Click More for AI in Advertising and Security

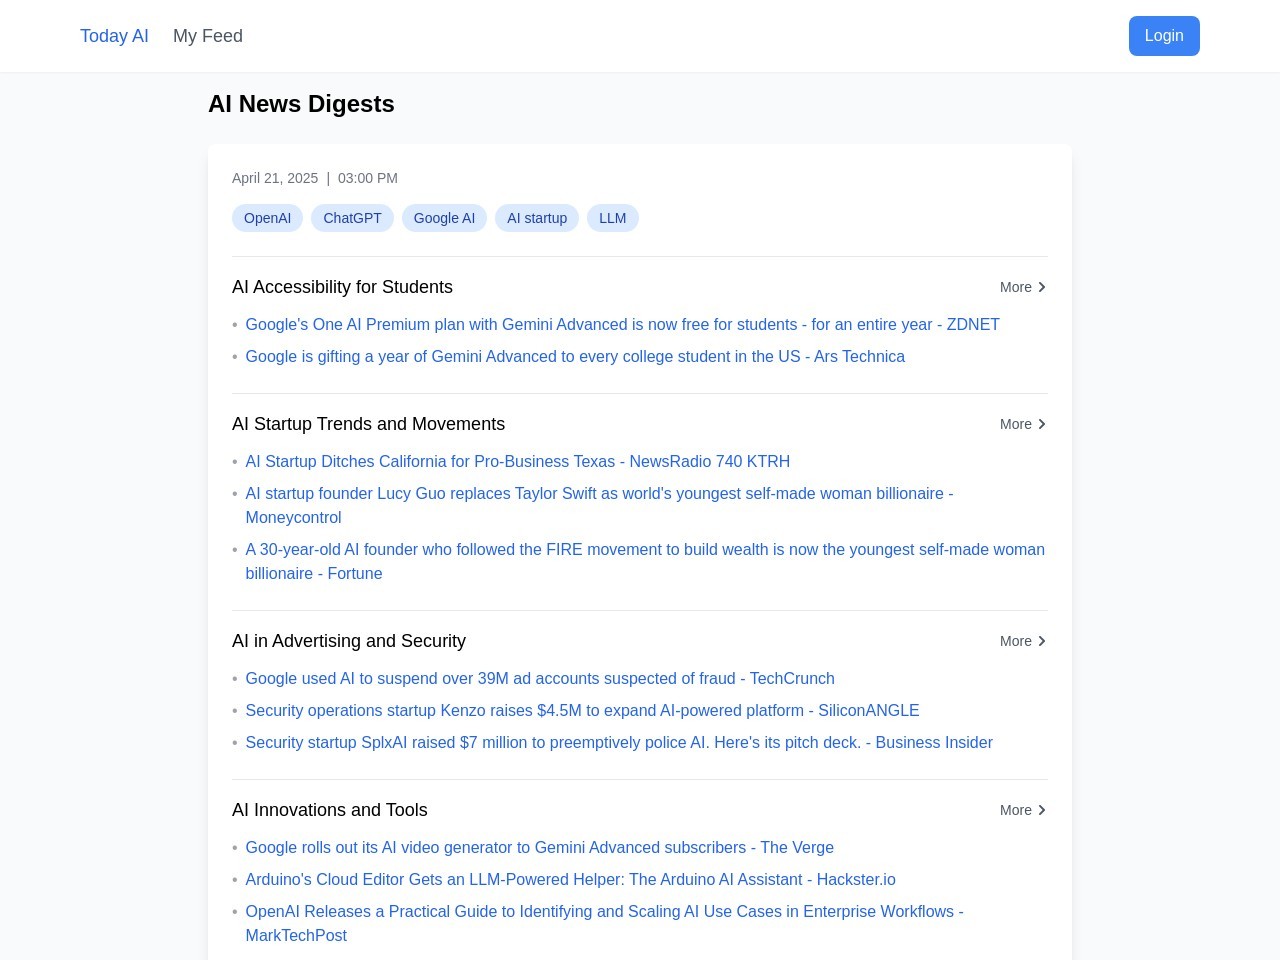1023,641
